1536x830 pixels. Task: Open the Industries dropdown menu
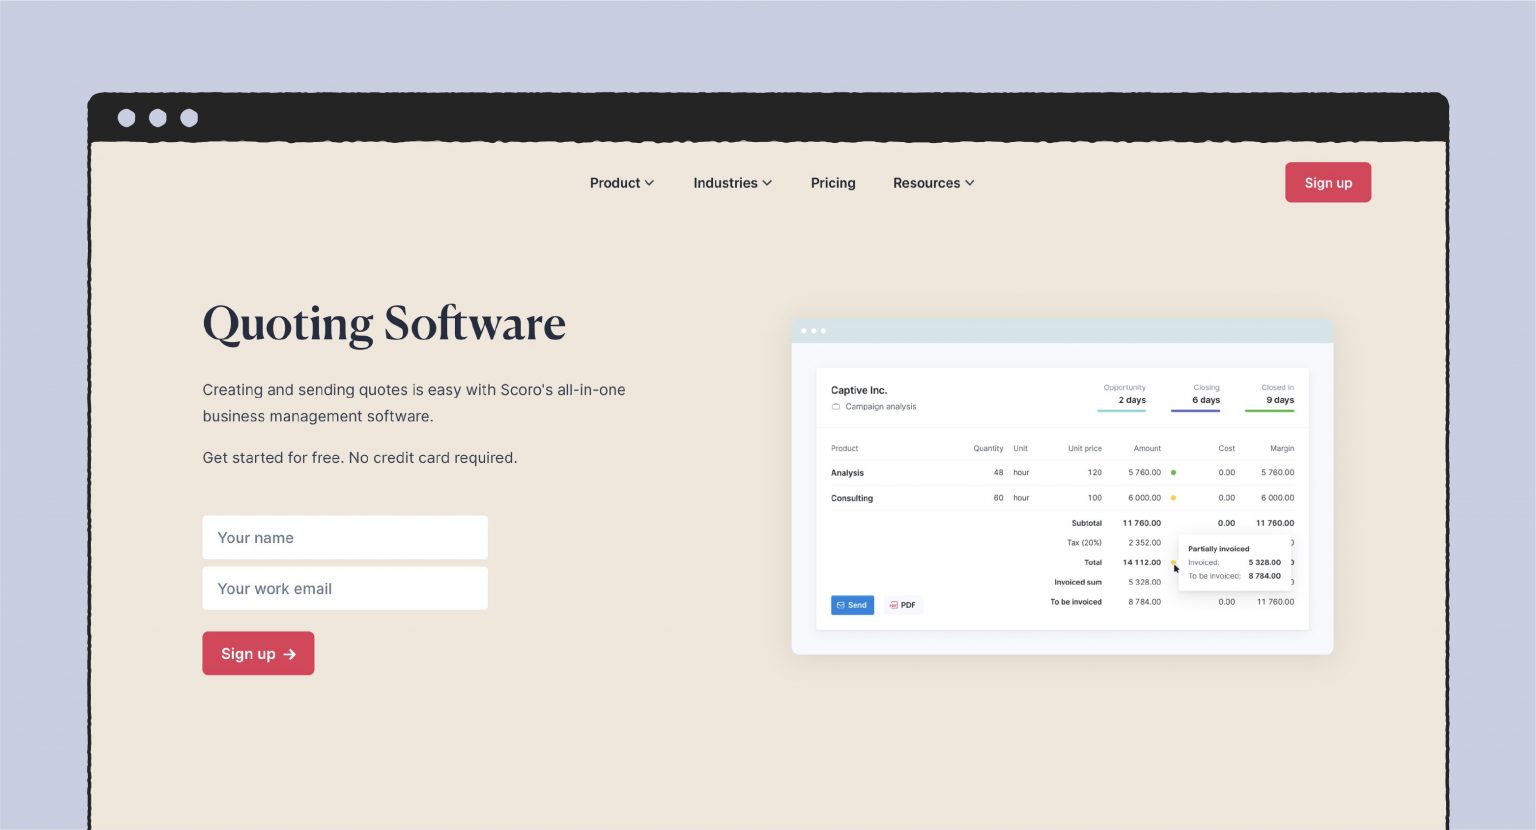click(732, 183)
